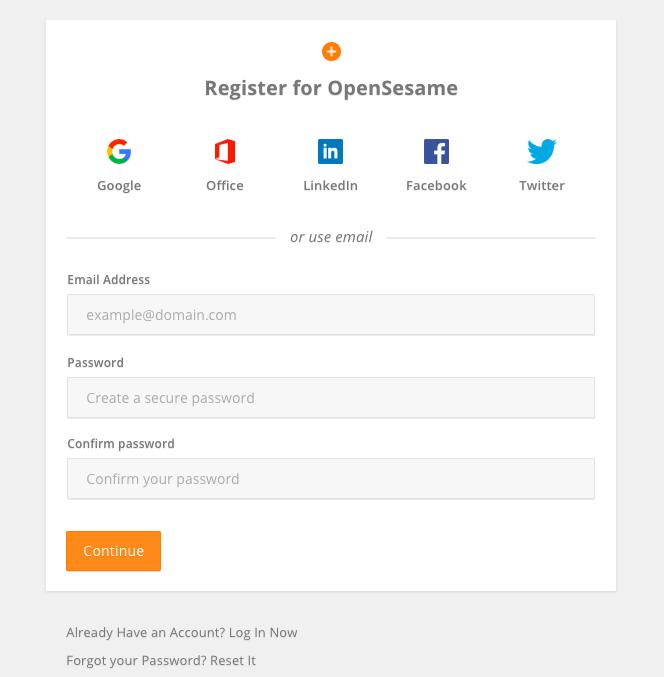Viewport: 664px width, 677px height.
Task: Click the orange Continue button
Action: [x=114, y=551]
